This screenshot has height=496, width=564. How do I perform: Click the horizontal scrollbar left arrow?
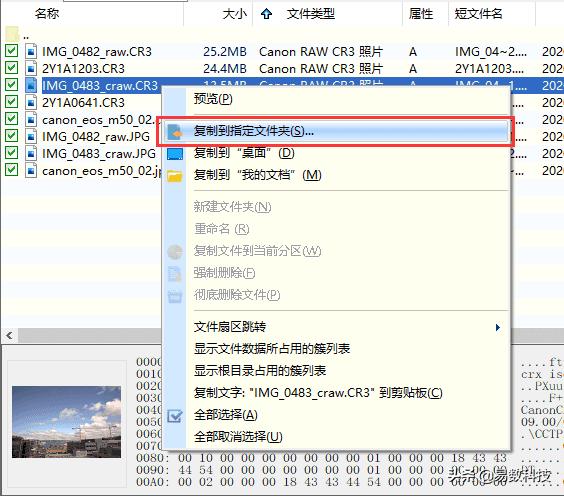pos(9,336)
